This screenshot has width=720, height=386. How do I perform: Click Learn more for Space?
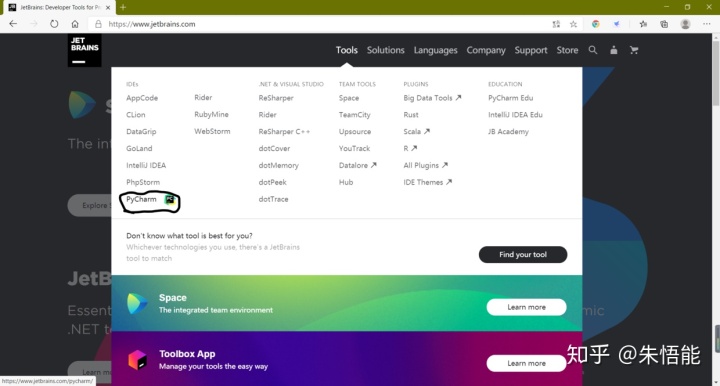(526, 307)
